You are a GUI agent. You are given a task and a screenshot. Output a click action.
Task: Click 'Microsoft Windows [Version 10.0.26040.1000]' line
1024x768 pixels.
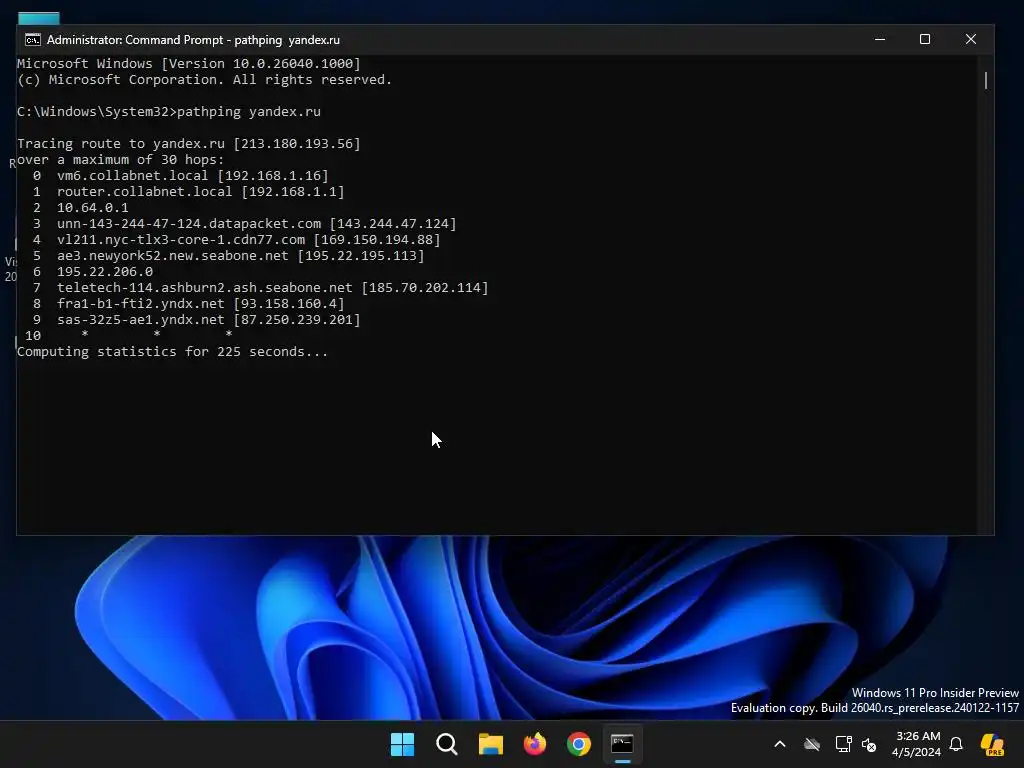click(x=189, y=63)
